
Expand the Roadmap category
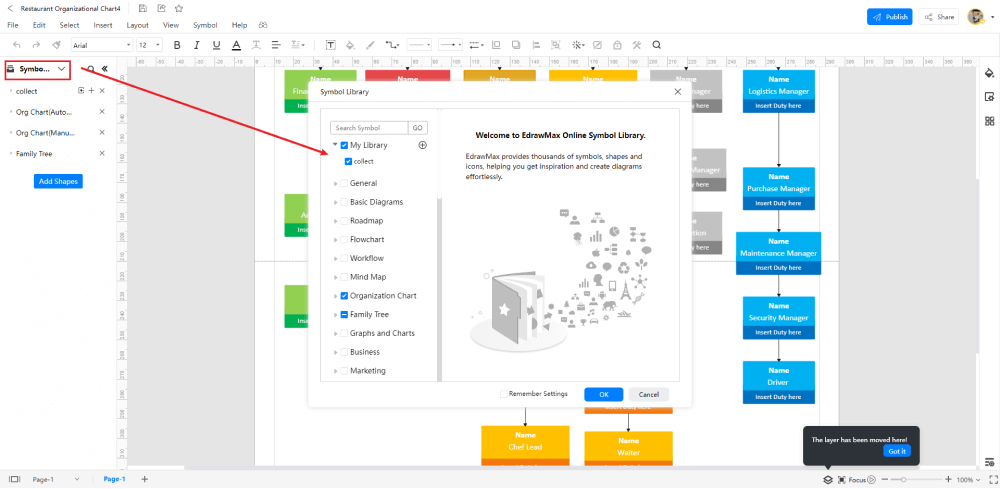pos(336,221)
